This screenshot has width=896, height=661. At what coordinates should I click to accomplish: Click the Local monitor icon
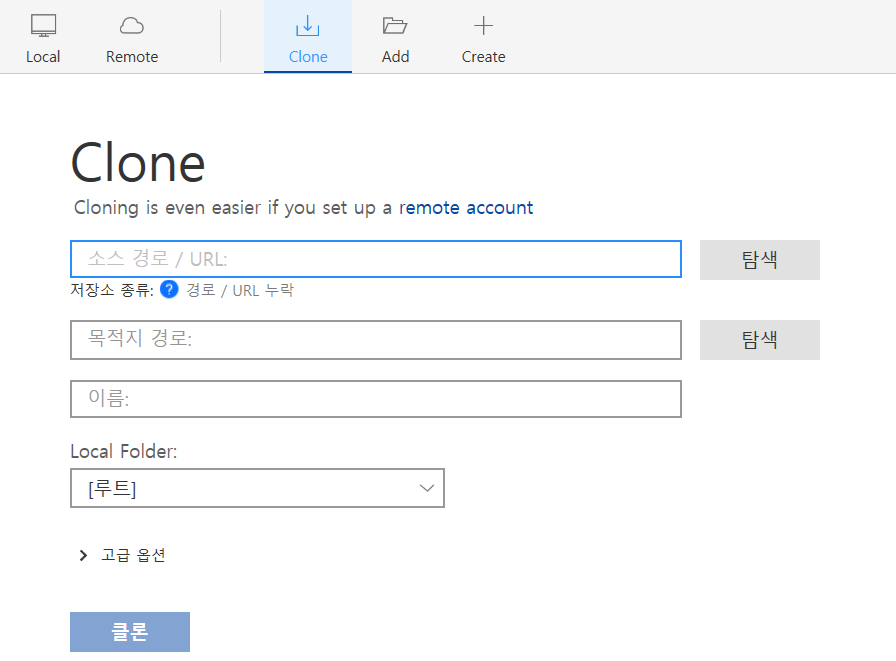click(x=43, y=26)
